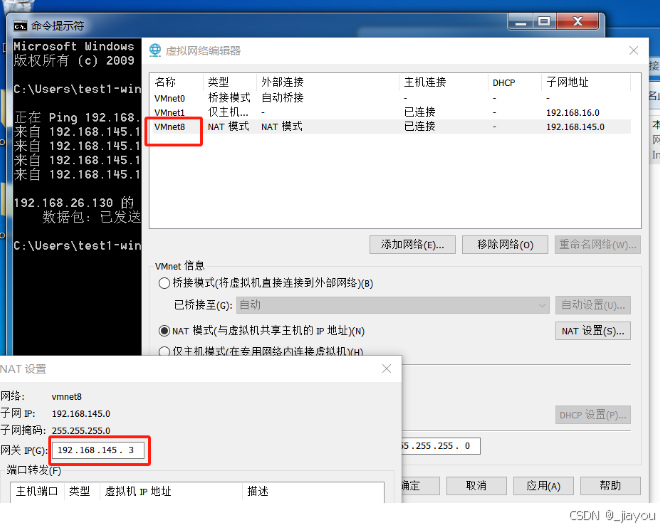Screen dimensions: 660x529
Task: Select the VMnet0 network row
Action: pos(390,98)
